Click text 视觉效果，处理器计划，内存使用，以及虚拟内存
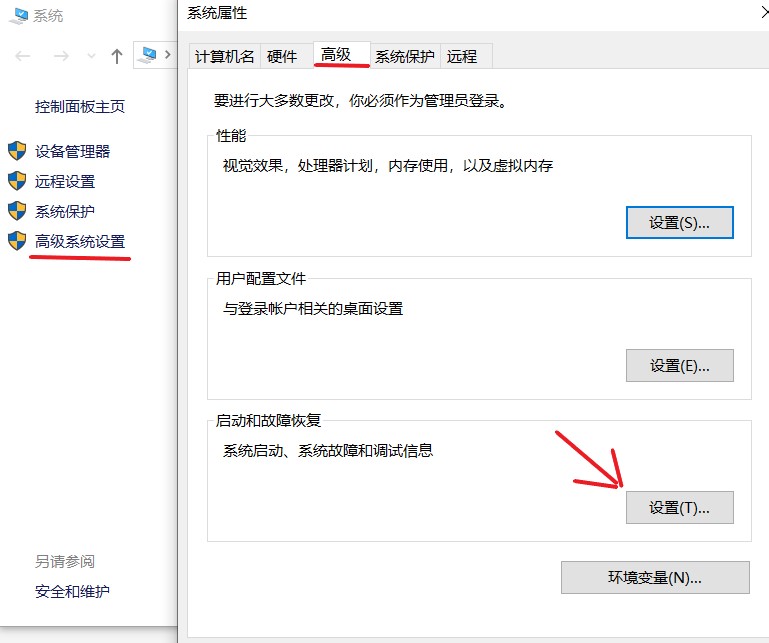The image size is (769, 643). pos(388,166)
